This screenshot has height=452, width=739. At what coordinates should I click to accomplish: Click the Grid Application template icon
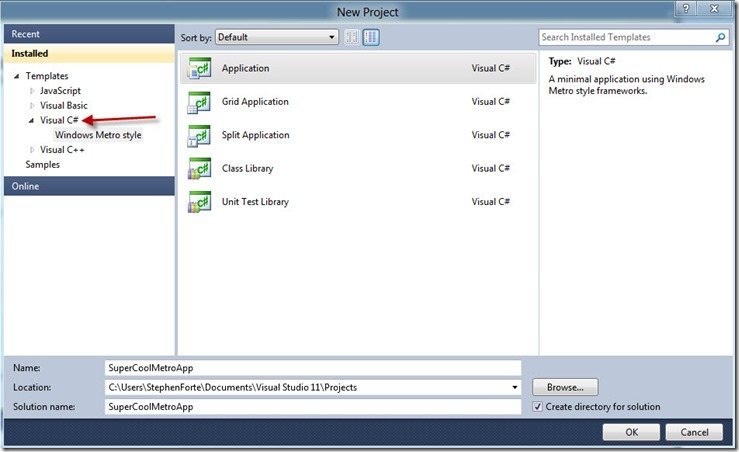tap(199, 102)
